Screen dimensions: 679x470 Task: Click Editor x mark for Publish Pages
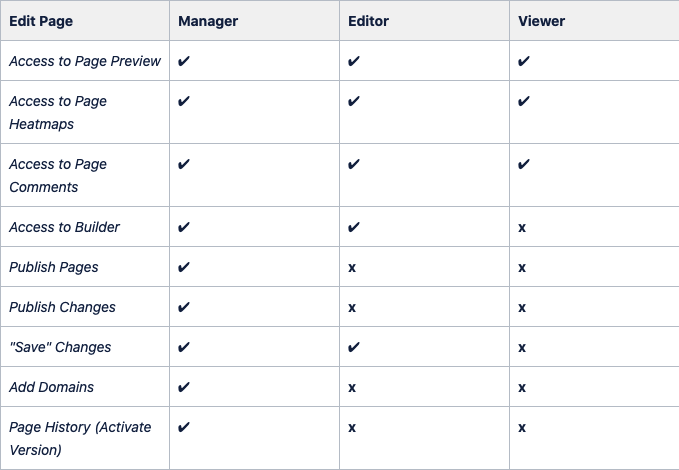352,268
